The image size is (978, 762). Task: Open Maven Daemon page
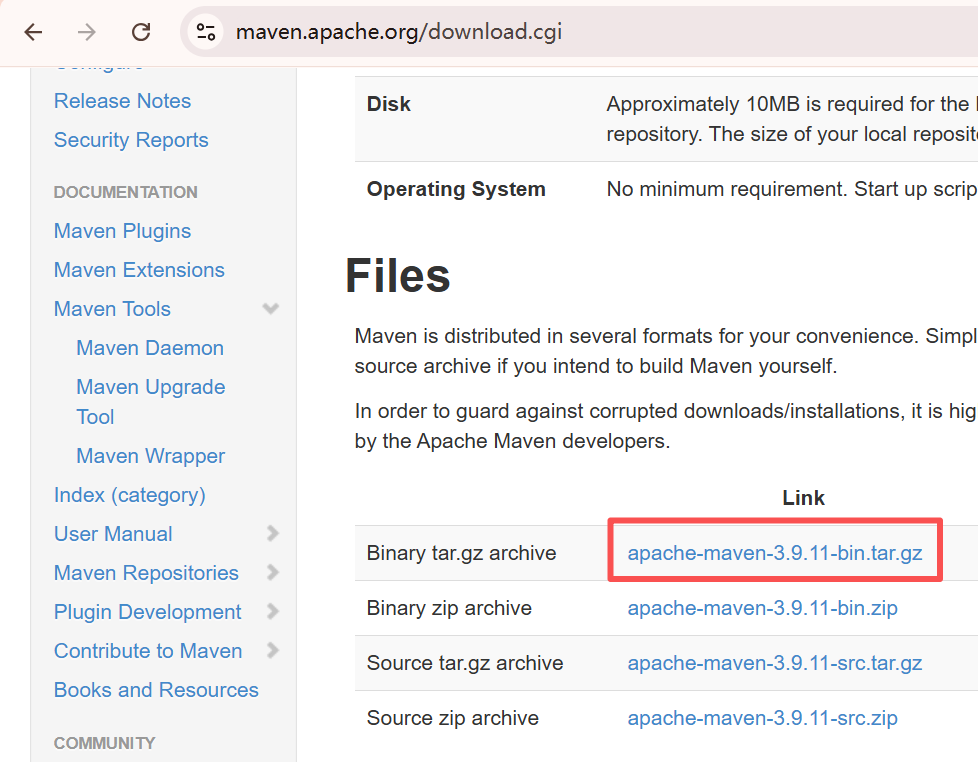tap(150, 348)
